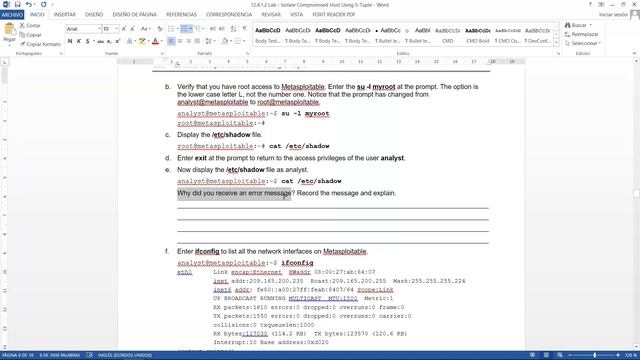Apply bullet list formatting
This screenshot has height=360, width=640.
click(171, 29)
